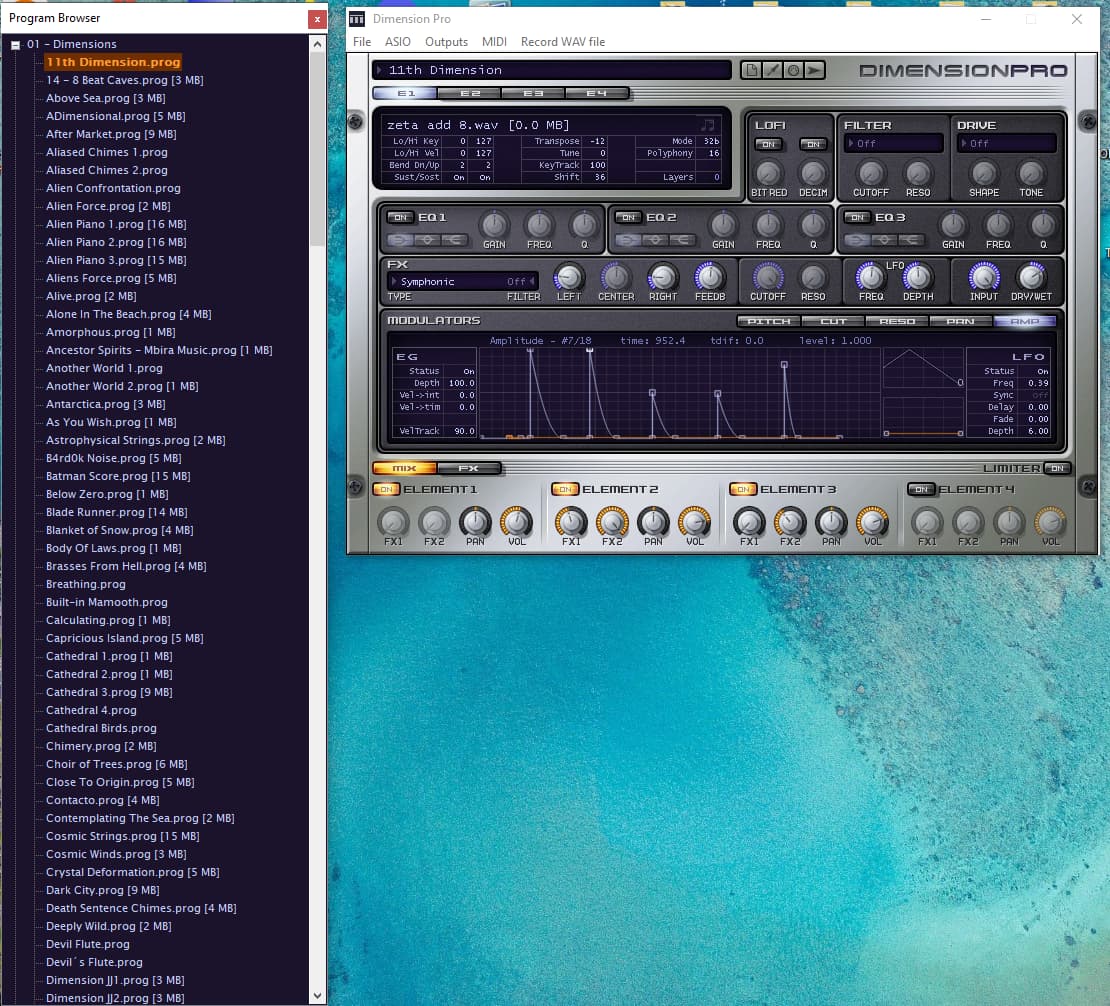This screenshot has width=1110, height=1006.
Task: Select Cathedral Birds.prog in browser
Action: click(101, 728)
